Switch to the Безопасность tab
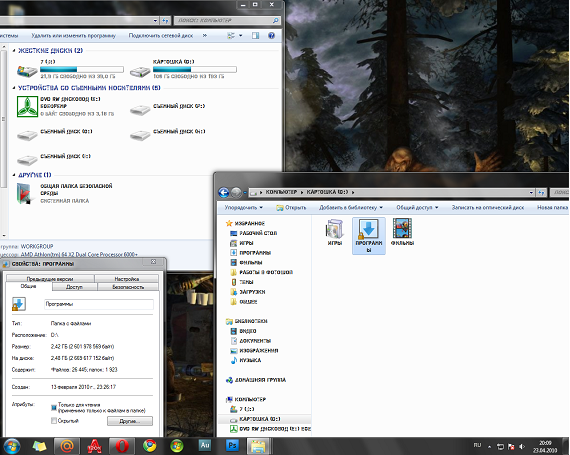 click(128, 287)
